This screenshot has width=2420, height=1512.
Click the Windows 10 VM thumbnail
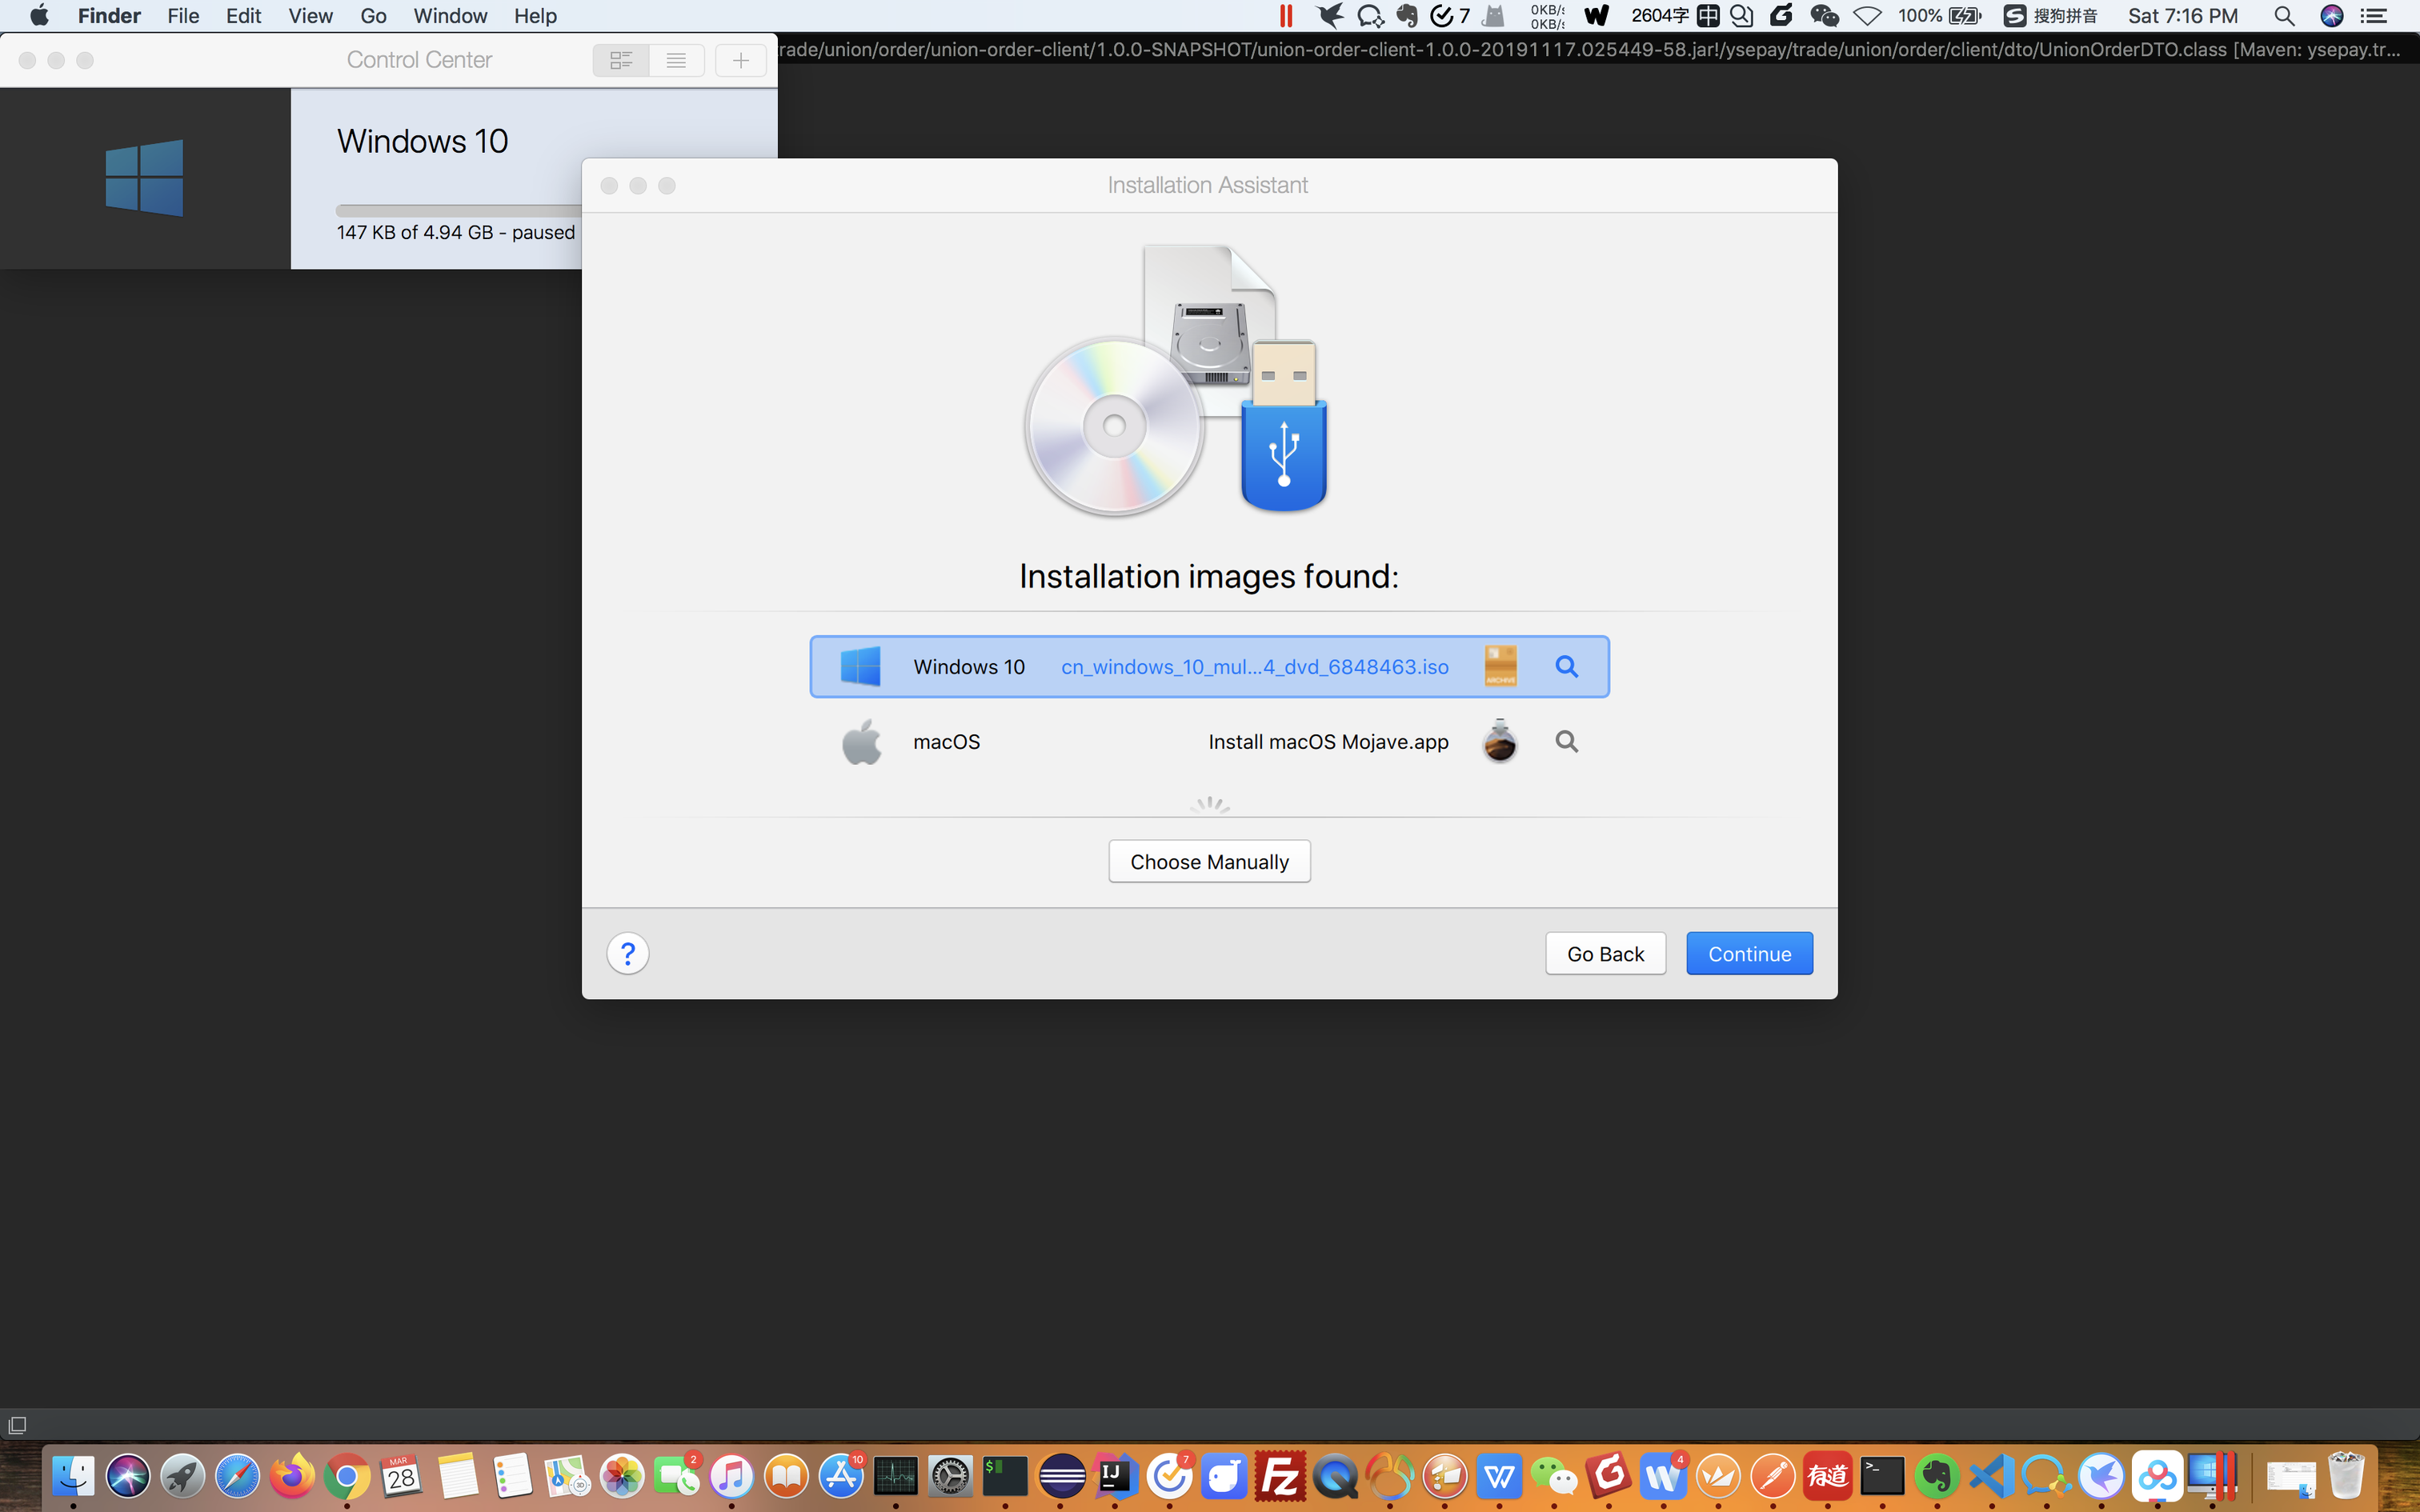coord(145,178)
